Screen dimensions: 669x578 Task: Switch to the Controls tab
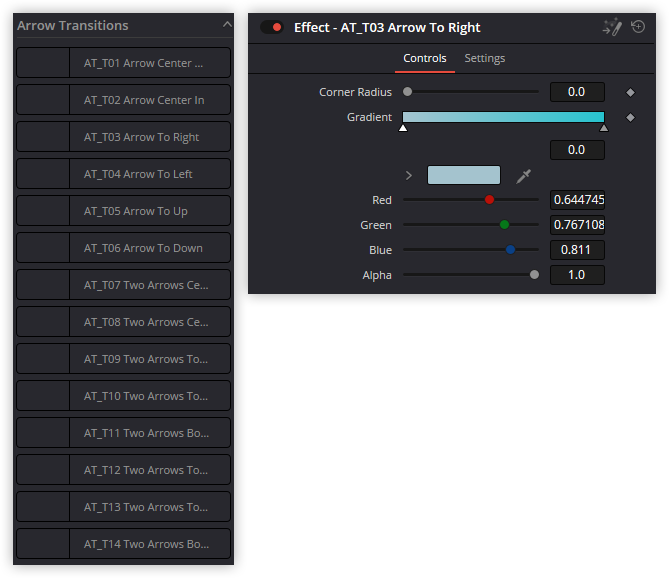(425, 58)
